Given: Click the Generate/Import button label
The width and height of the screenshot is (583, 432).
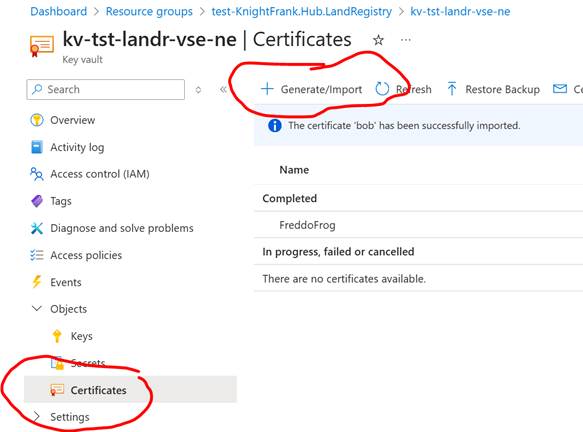Looking at the screenshot, I should (321, 90).
